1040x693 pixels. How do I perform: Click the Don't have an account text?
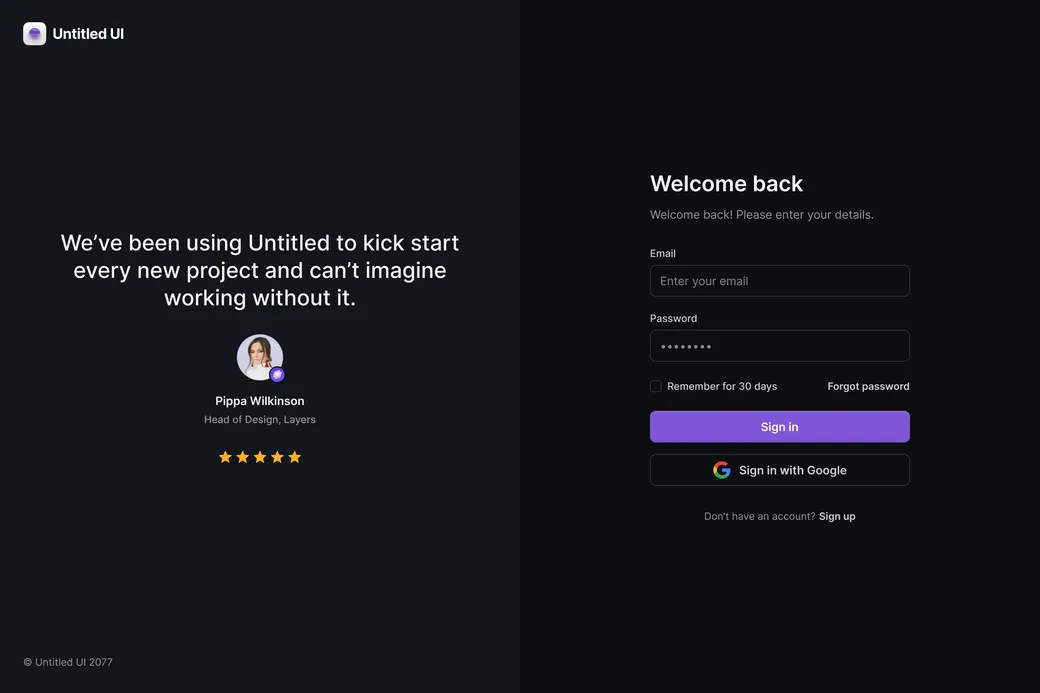(x=759, y=515)
